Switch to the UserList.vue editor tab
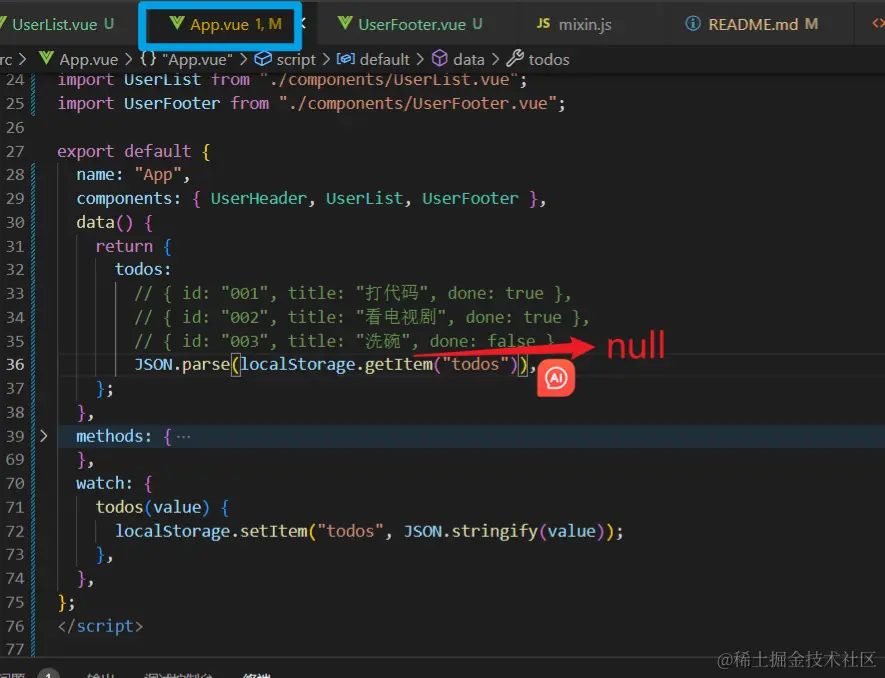 point(56,24)
